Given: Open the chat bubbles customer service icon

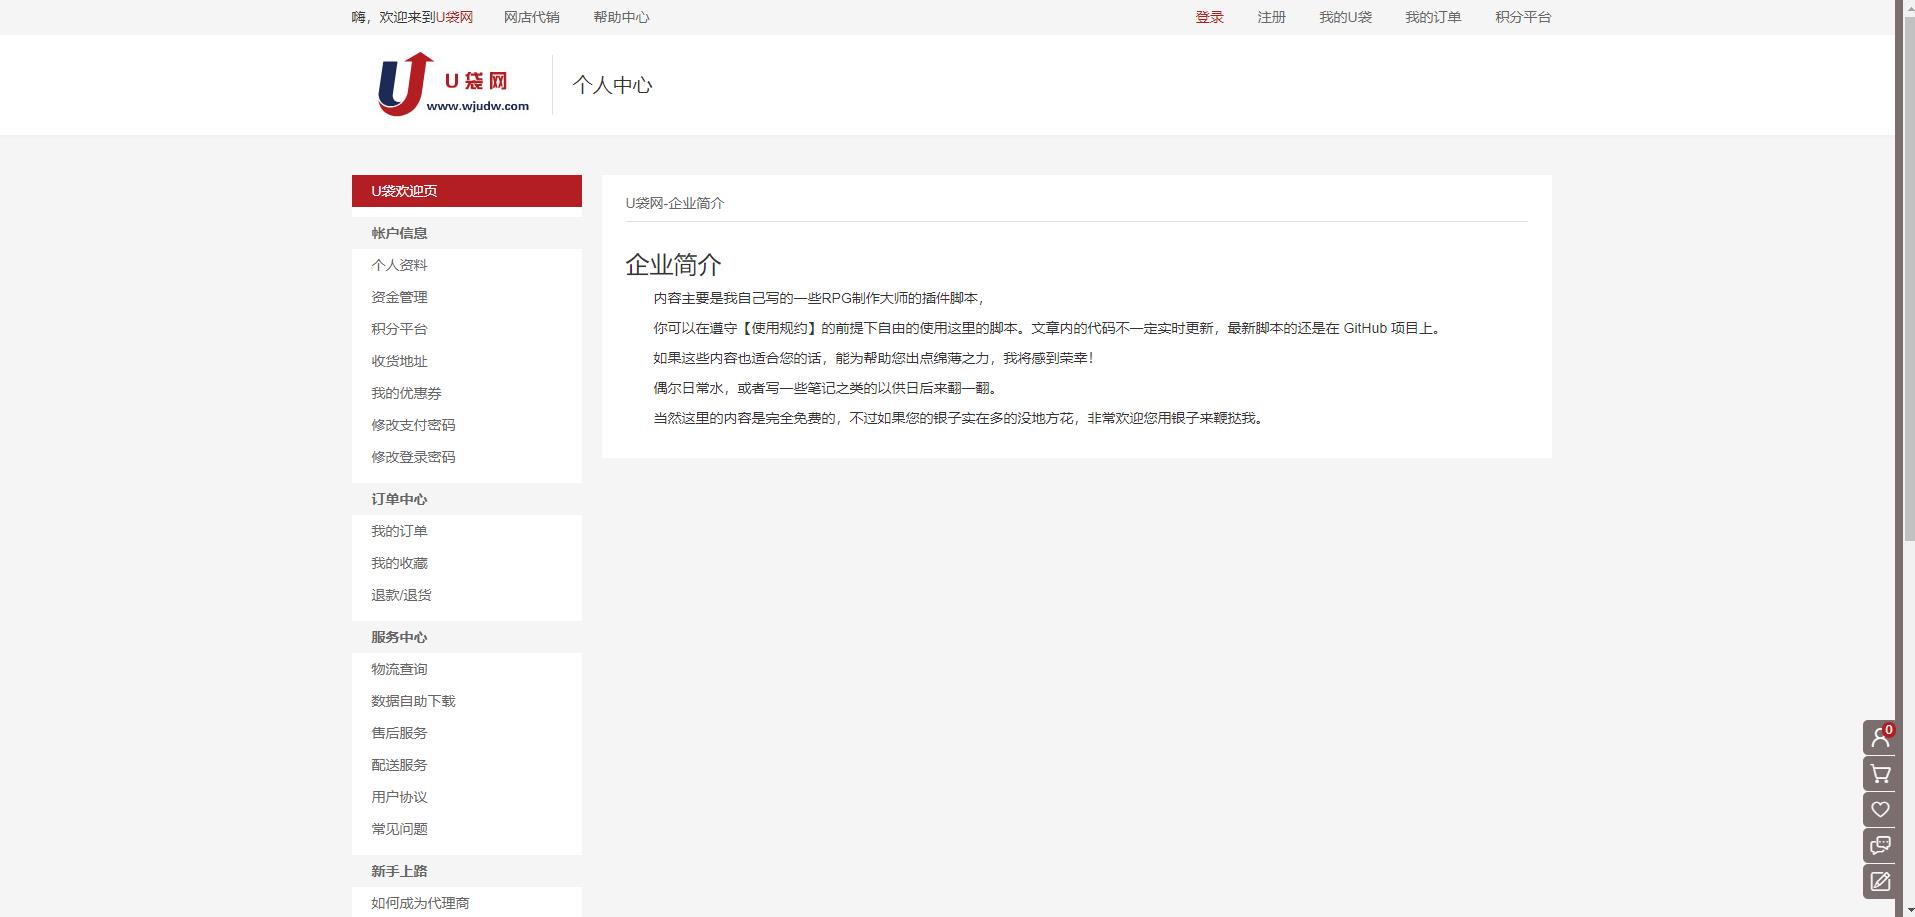Looking at the screenshot, I should [x=1880, y=846].
